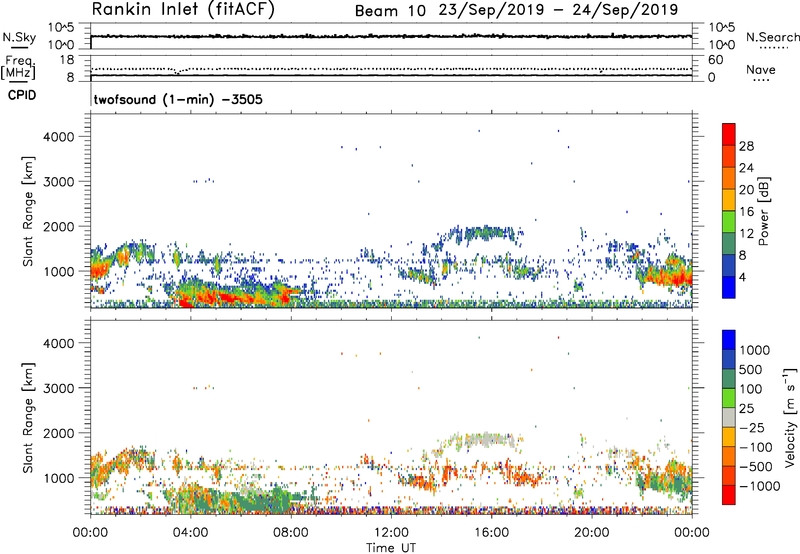The width and height of the screenshot is (800, 554).
Task: Click the light green 12–16 dB power colorbar segment
Action: coord(729,221)
